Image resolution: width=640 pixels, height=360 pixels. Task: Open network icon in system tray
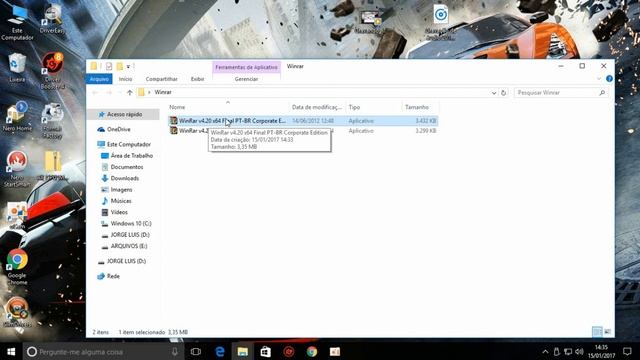[568, 351]
